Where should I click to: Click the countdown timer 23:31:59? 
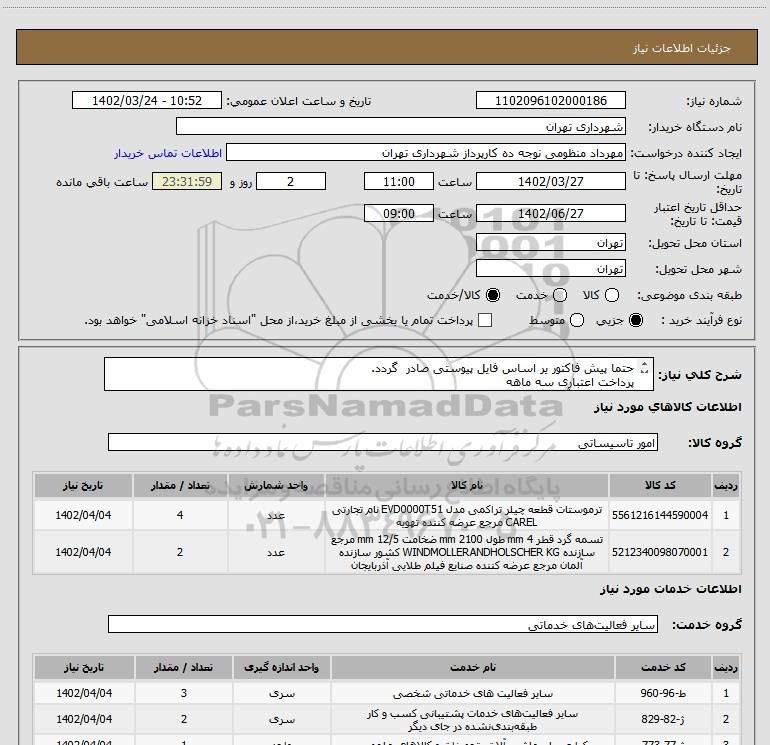pyautogui.click(x=187, y=181)
